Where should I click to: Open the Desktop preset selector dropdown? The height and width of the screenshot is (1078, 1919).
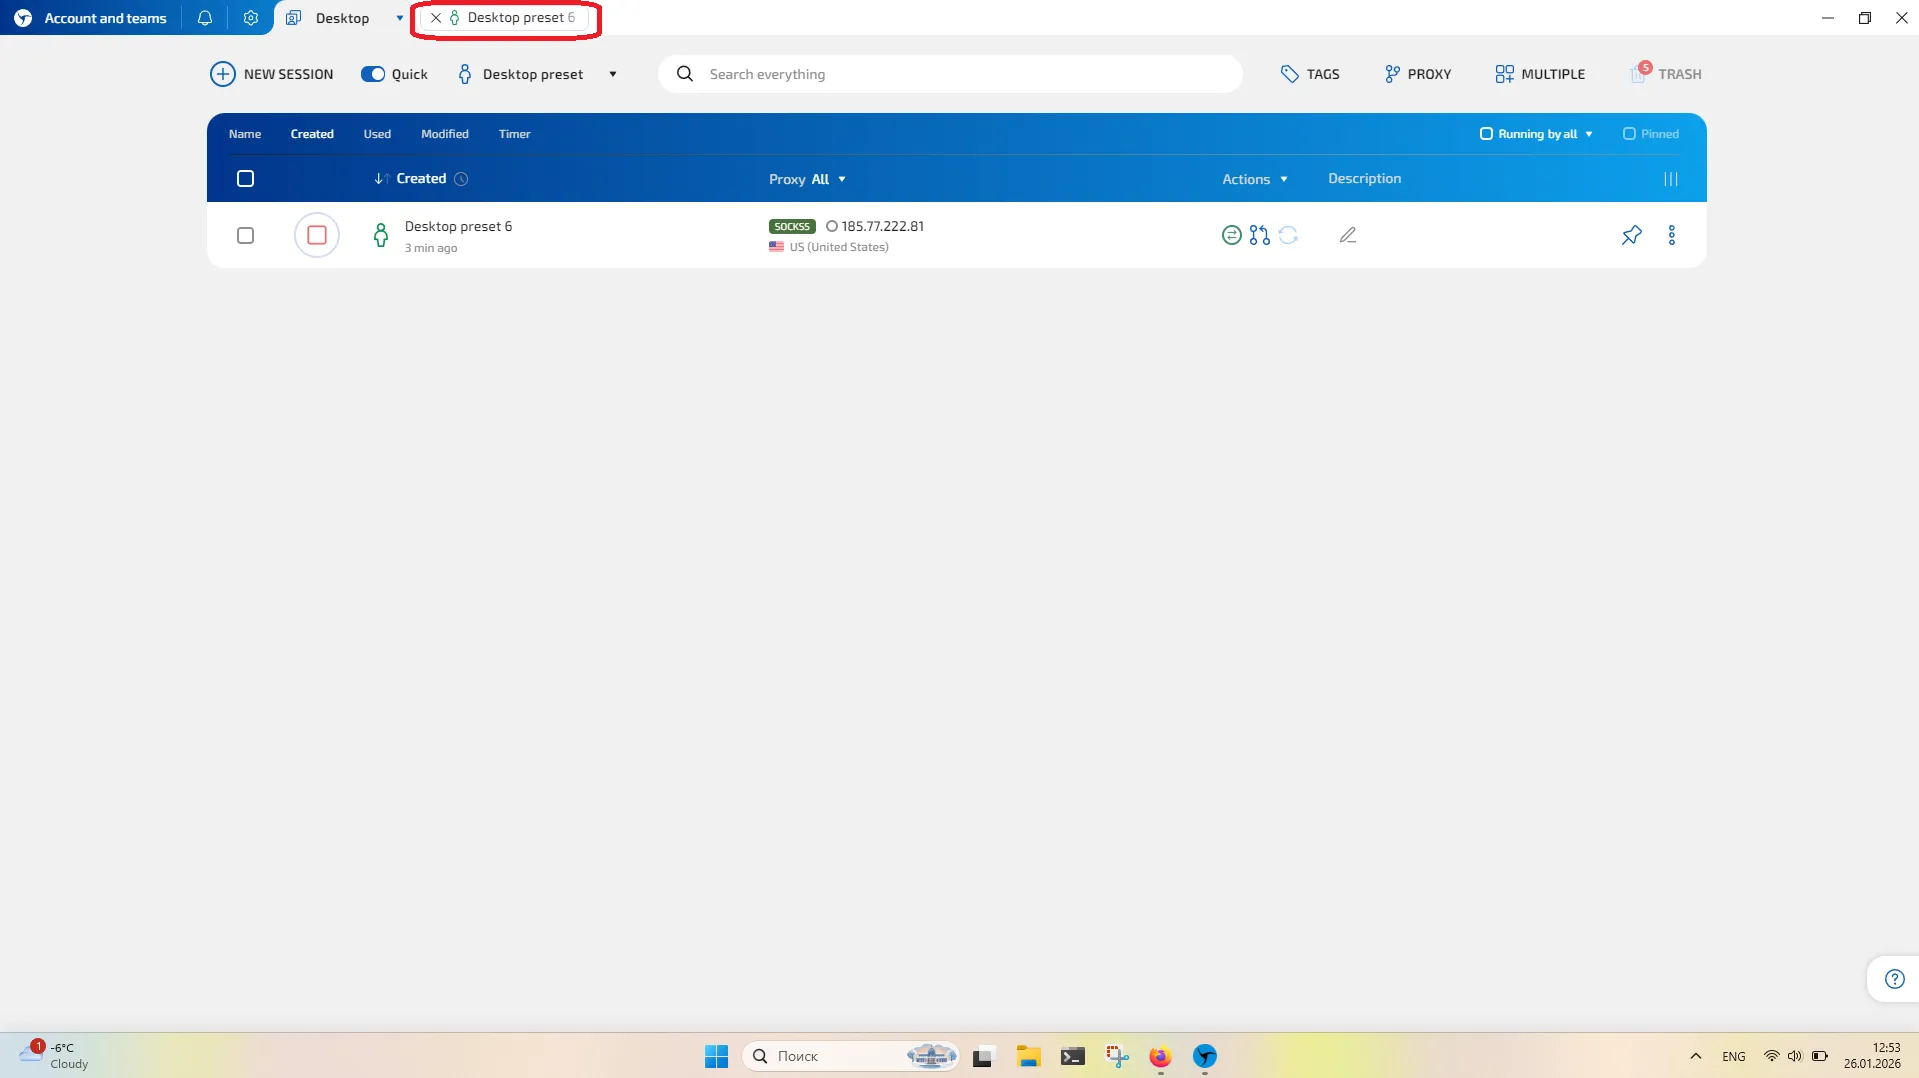(x=613, y=74)
